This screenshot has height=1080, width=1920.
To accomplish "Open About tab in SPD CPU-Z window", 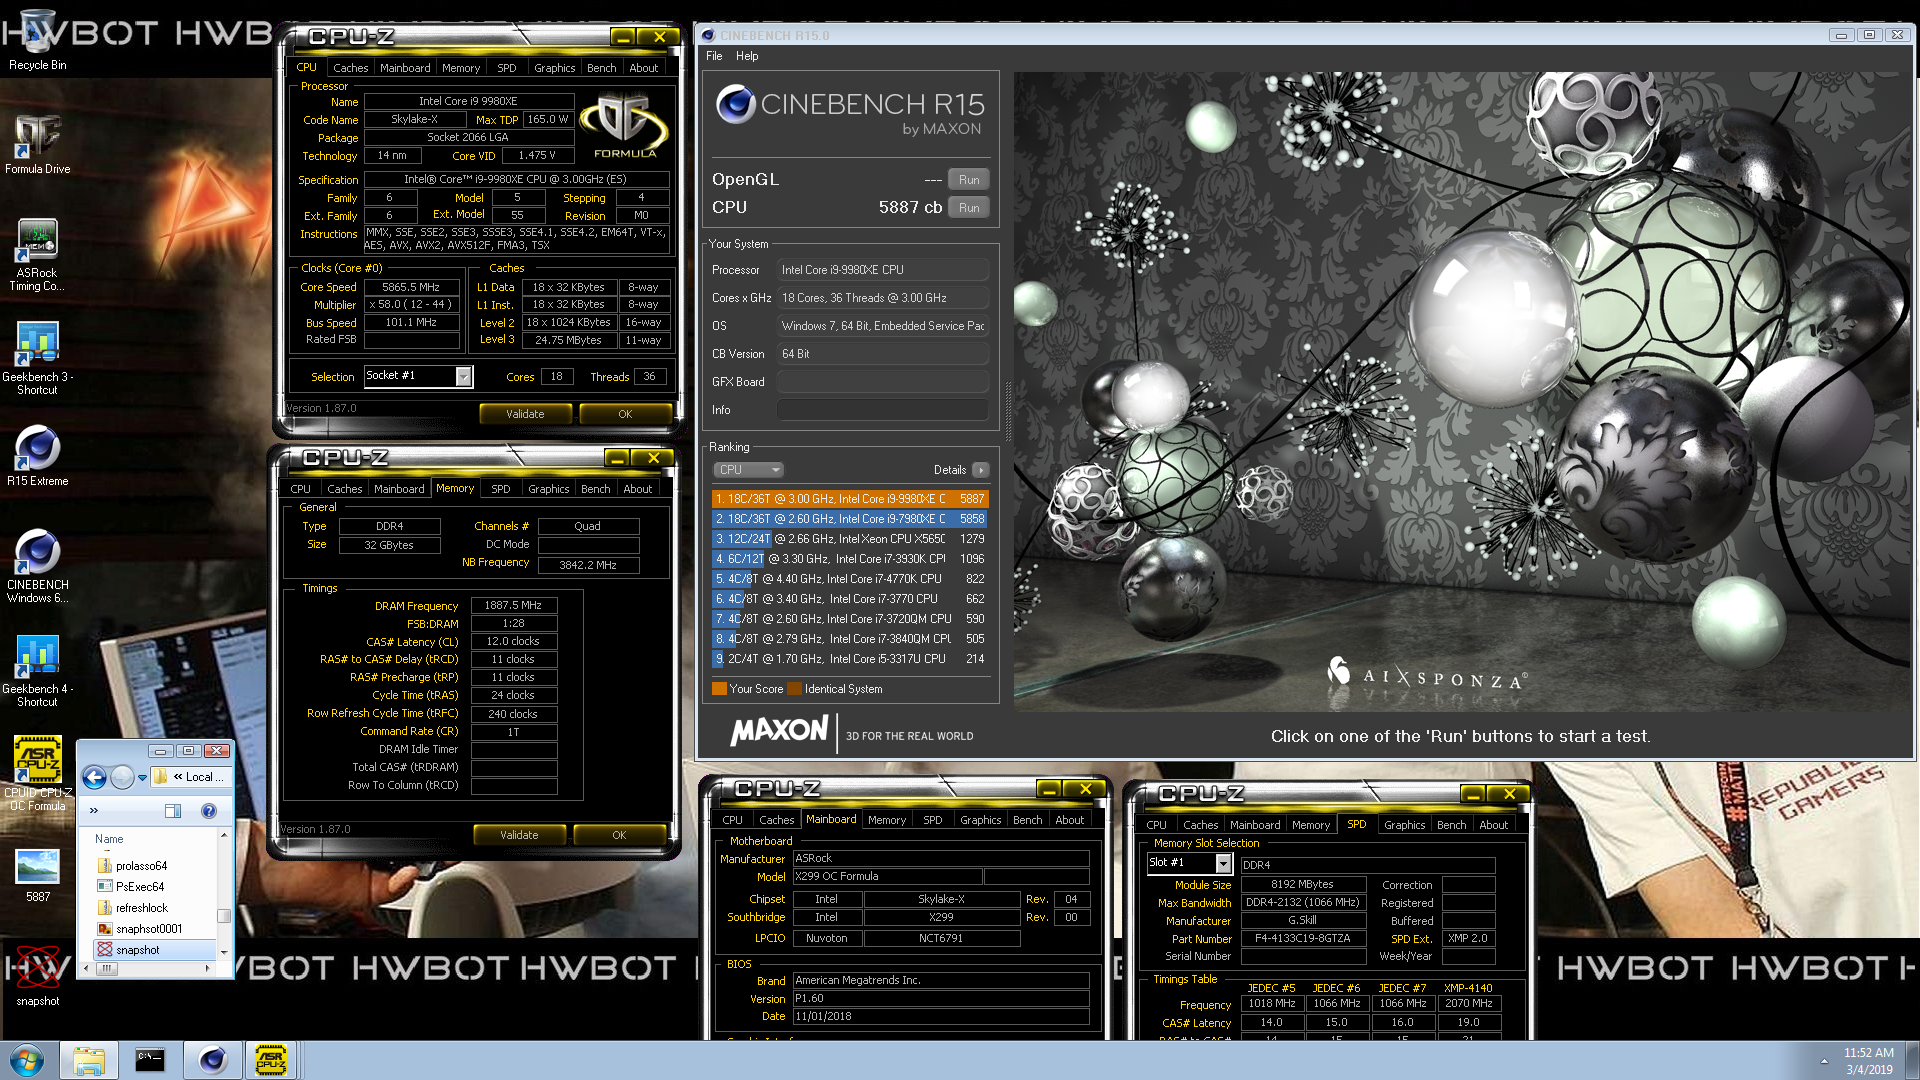I will (1493, 825).
